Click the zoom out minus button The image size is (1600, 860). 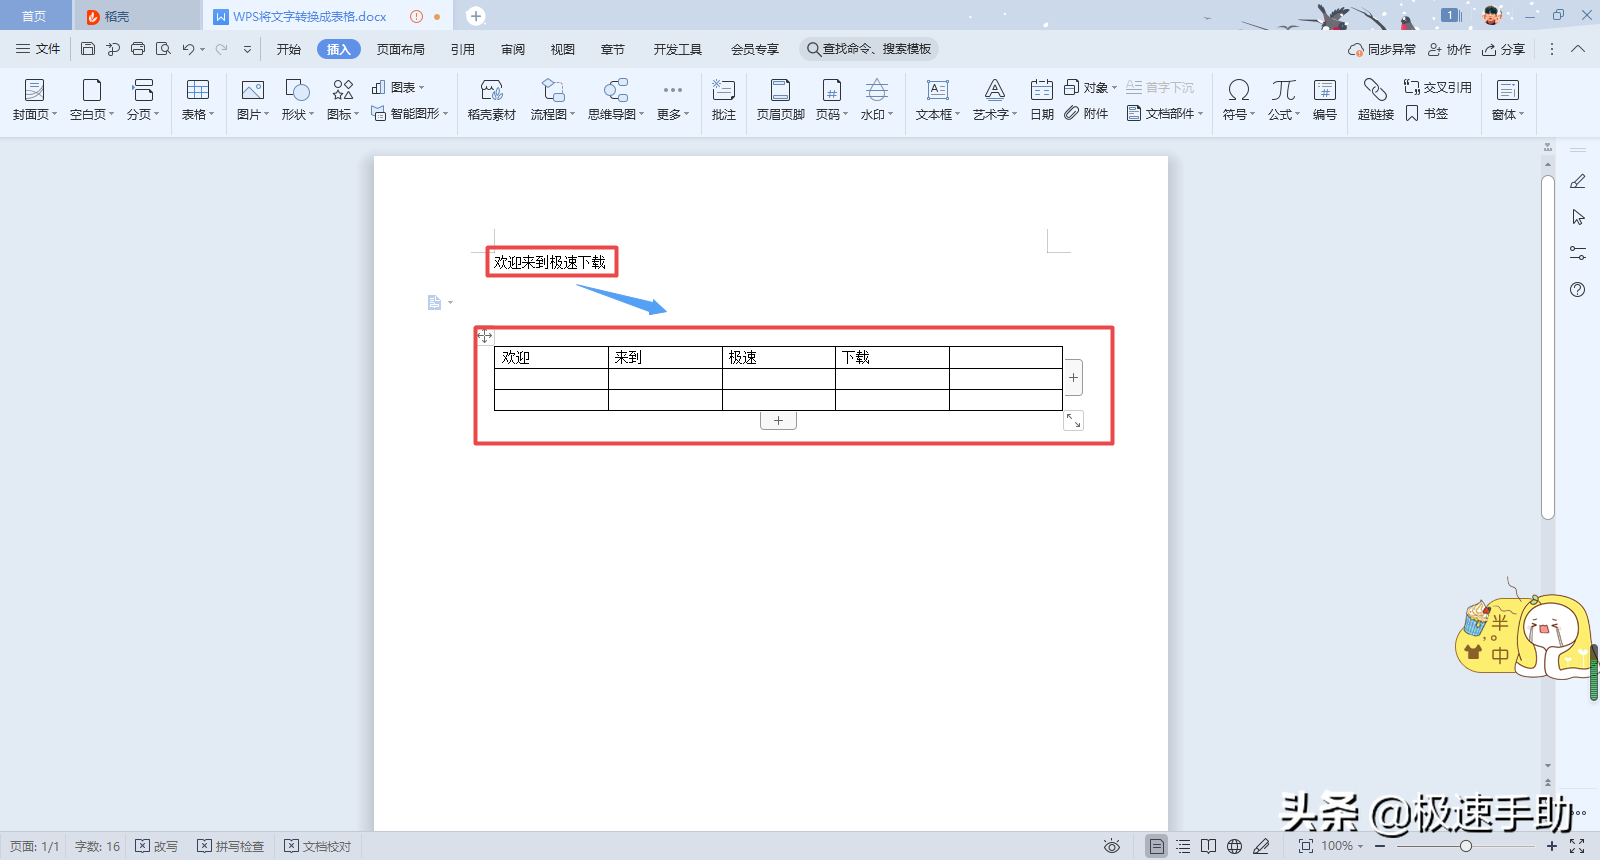[1380, 846]
